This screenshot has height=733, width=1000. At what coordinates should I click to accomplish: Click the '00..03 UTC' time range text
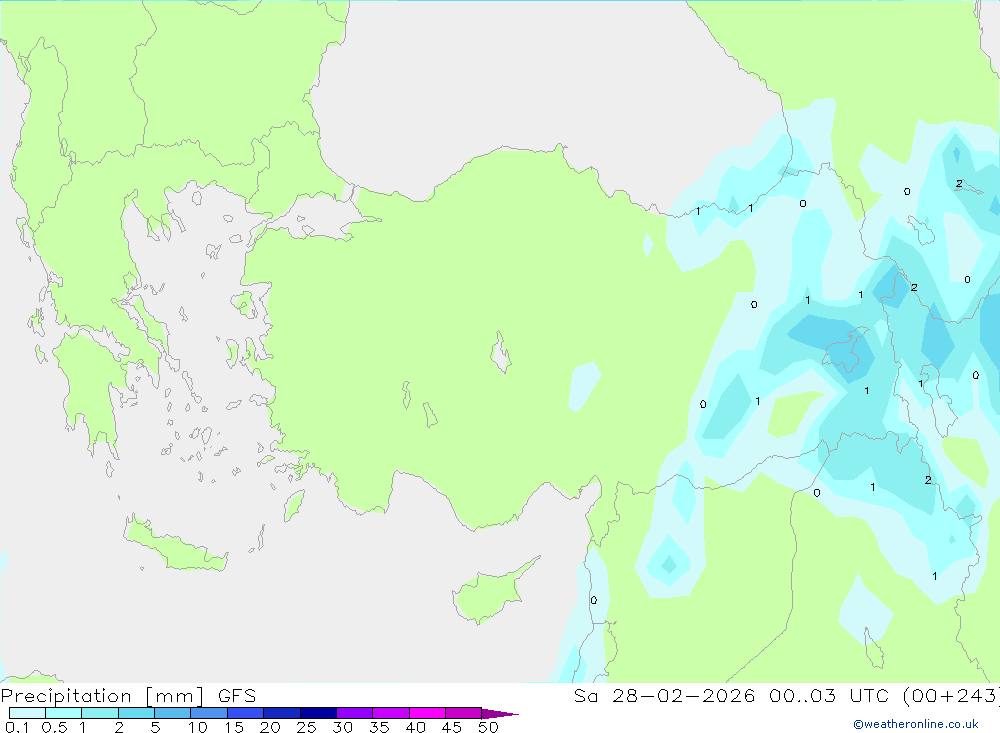tap(829, 696)
